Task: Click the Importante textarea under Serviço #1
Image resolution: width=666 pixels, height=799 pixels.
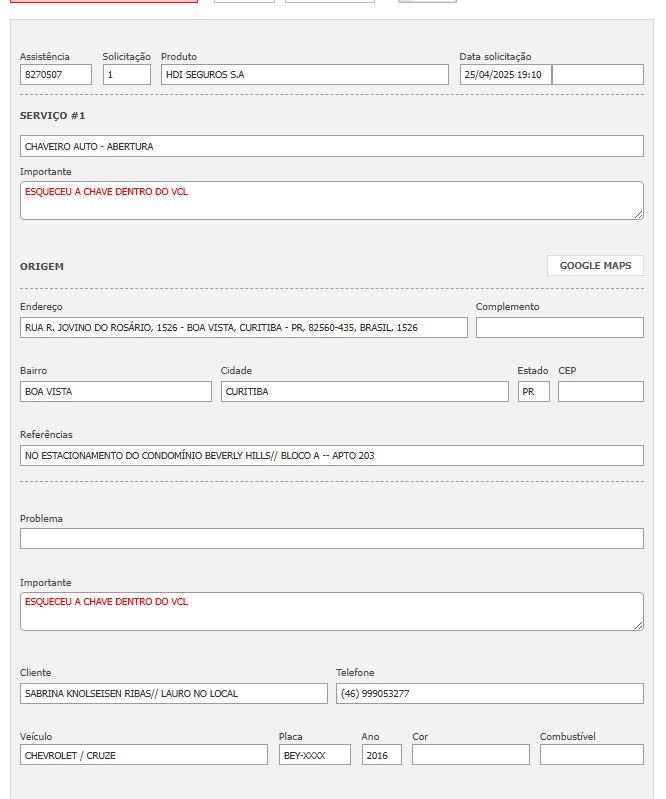Action: 331,200
